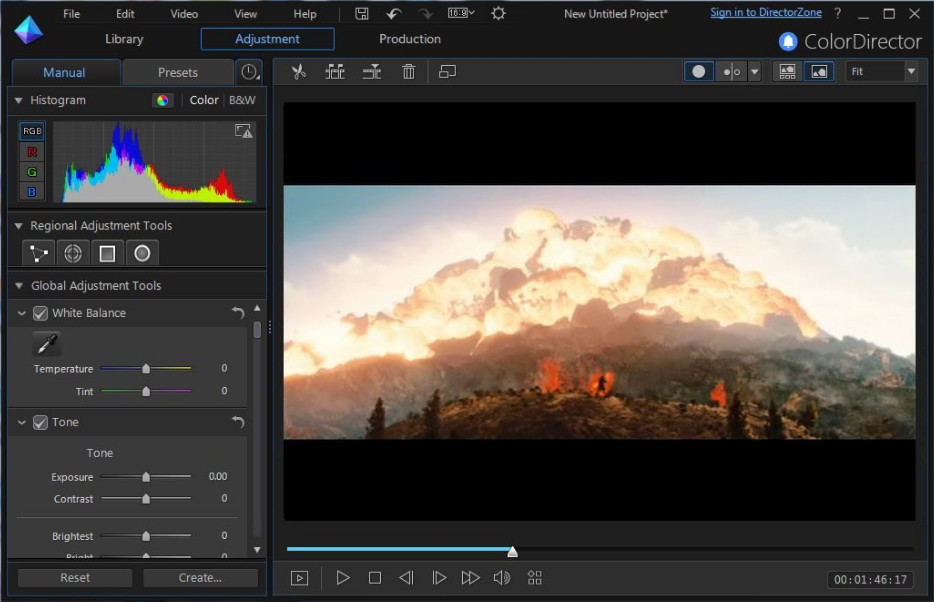Open the View menu
The image size is (934, 602).
click(245, 14)
